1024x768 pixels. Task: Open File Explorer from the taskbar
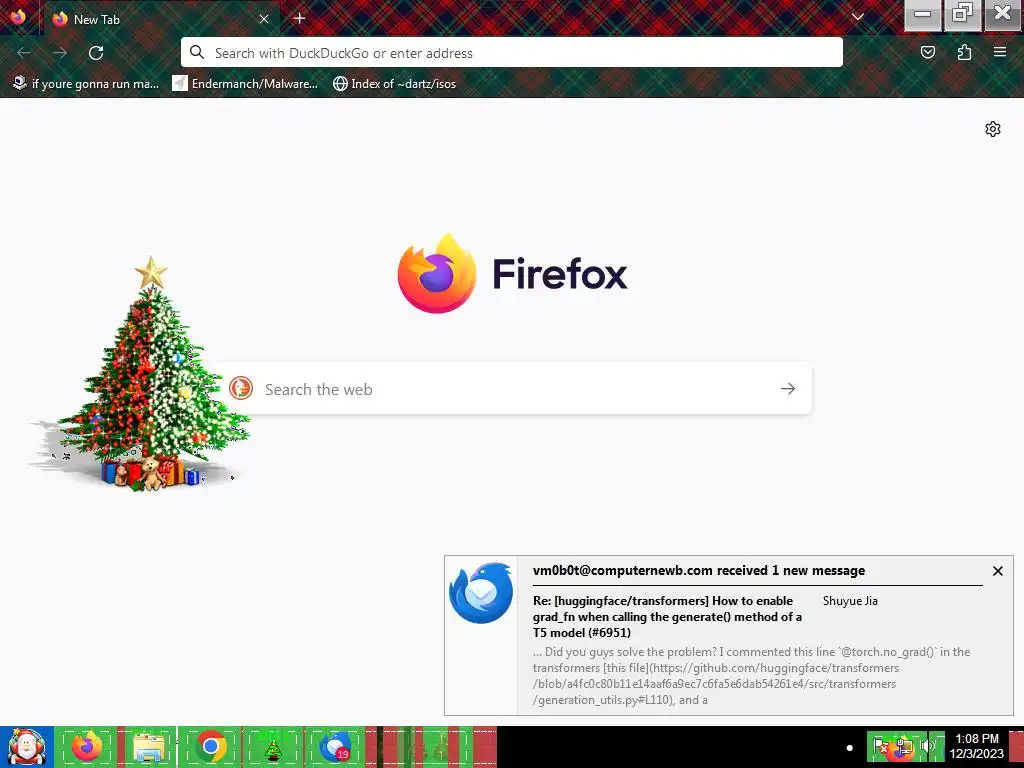(149, 746)
